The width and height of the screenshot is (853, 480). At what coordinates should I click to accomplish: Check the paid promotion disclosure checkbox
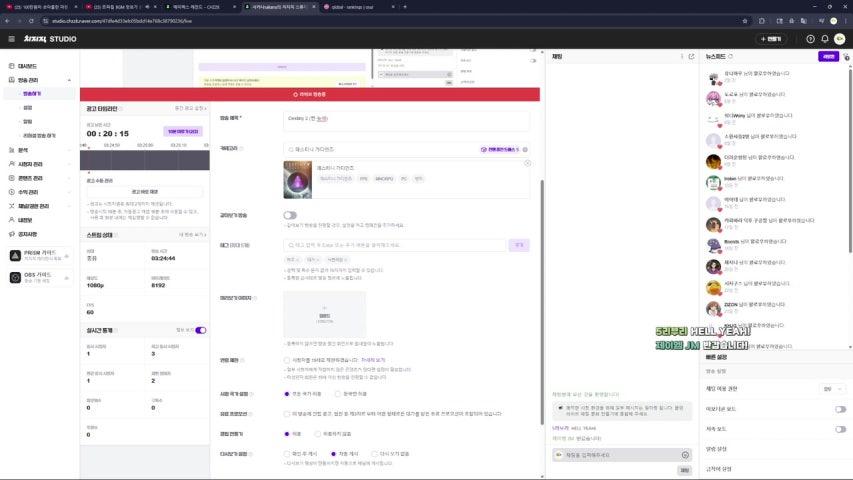click(287, 414)
